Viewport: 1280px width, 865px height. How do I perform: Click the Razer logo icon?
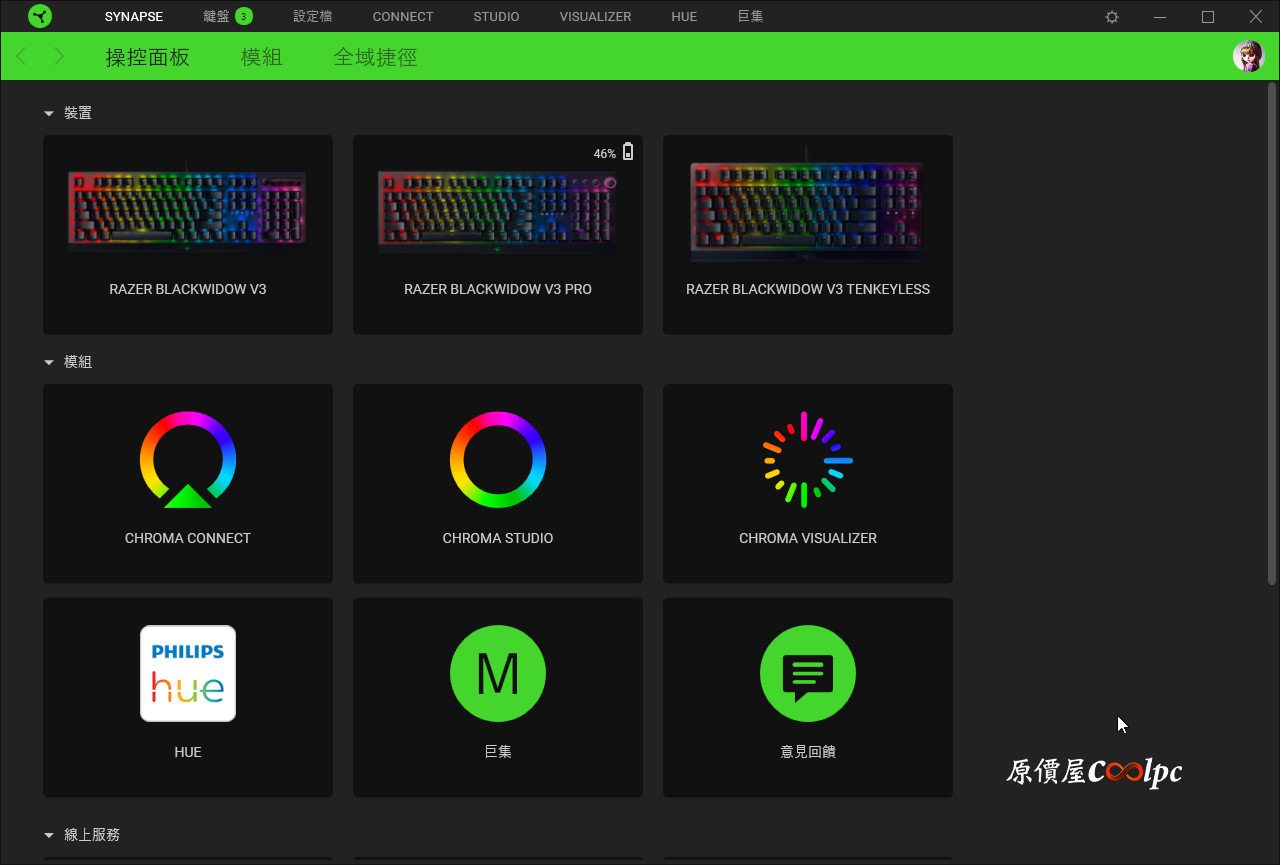[x=40, y=16]
